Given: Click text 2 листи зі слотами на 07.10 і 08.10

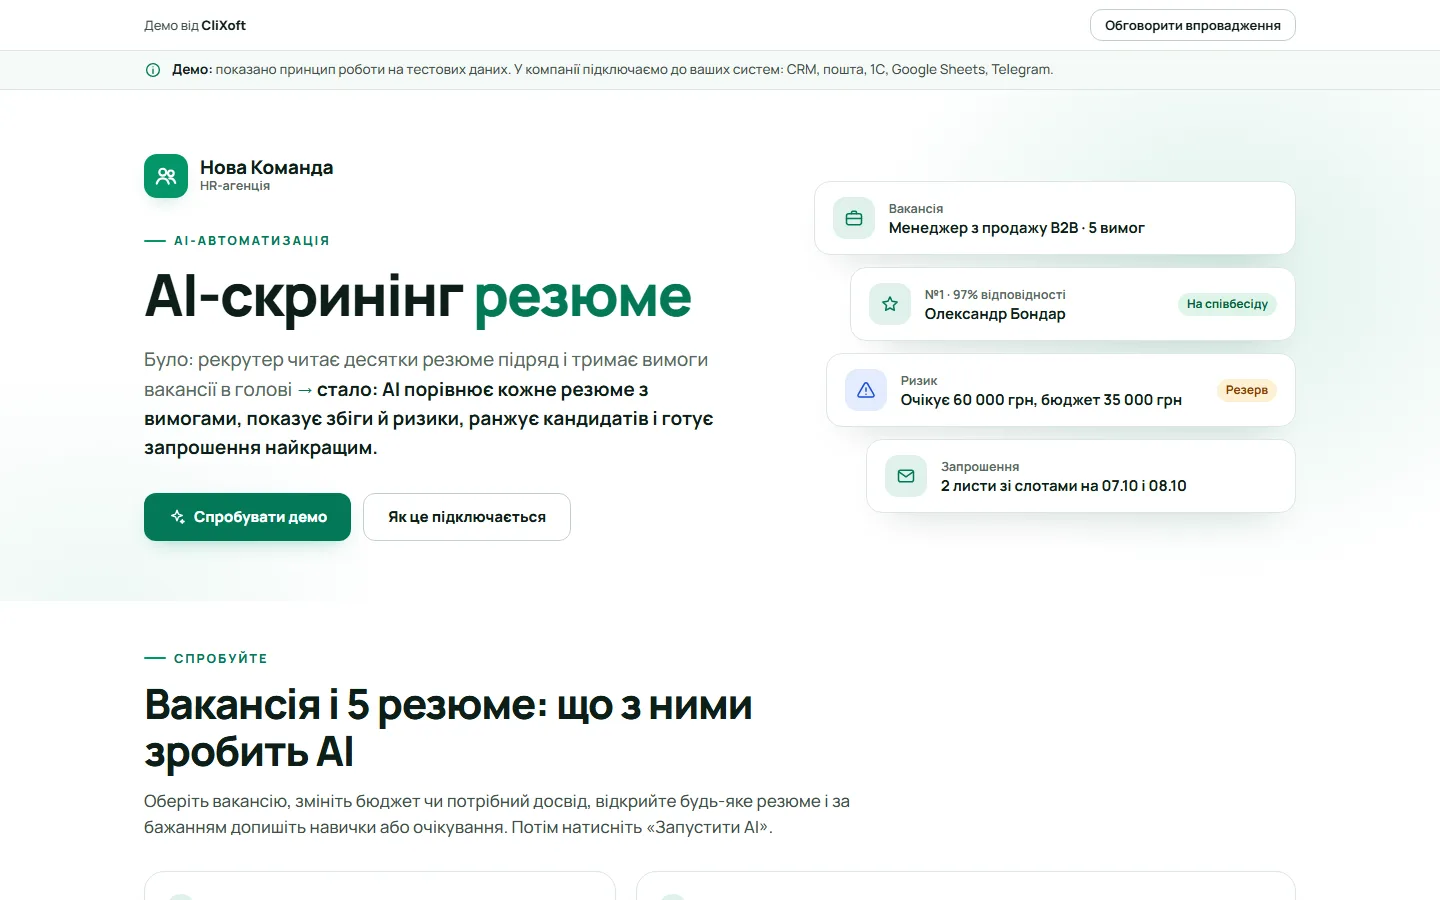Looking at the screenshot, I should tap(1064, 486).
